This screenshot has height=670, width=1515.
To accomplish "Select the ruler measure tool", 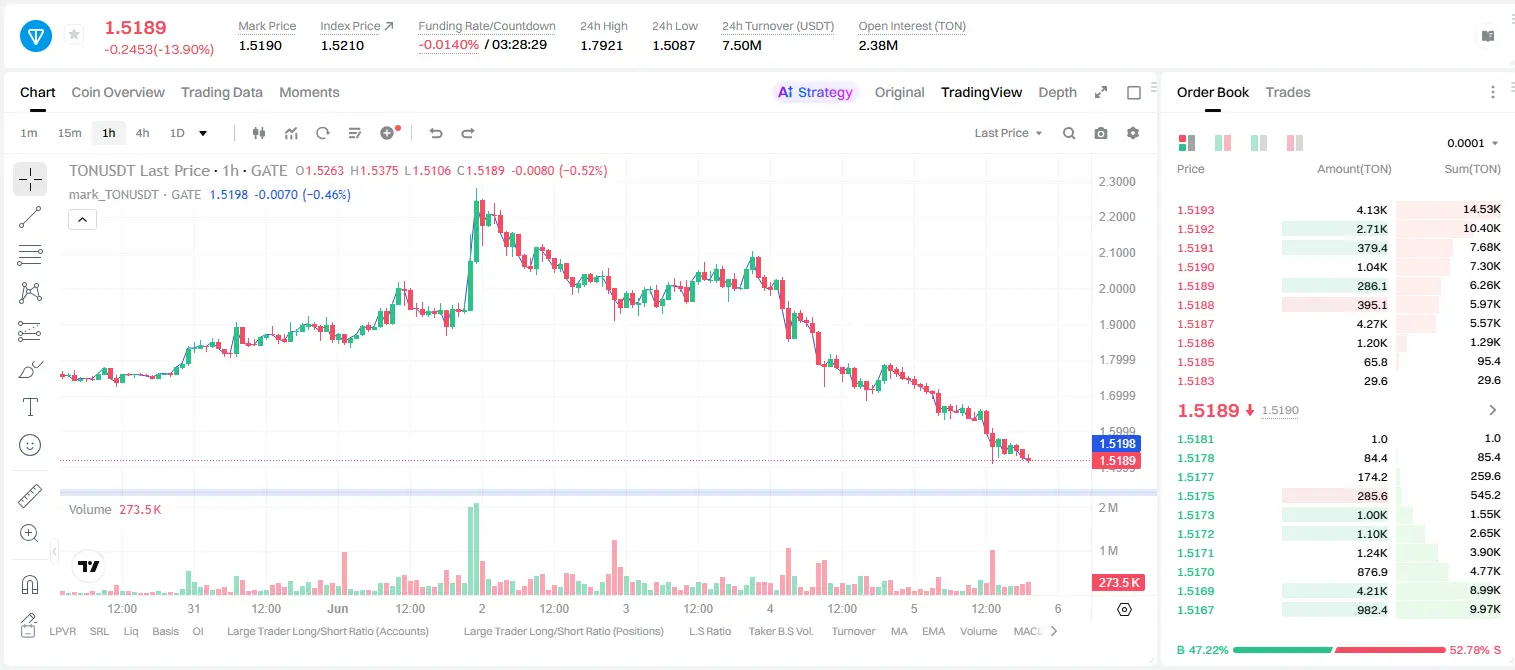I will [30, 496].
